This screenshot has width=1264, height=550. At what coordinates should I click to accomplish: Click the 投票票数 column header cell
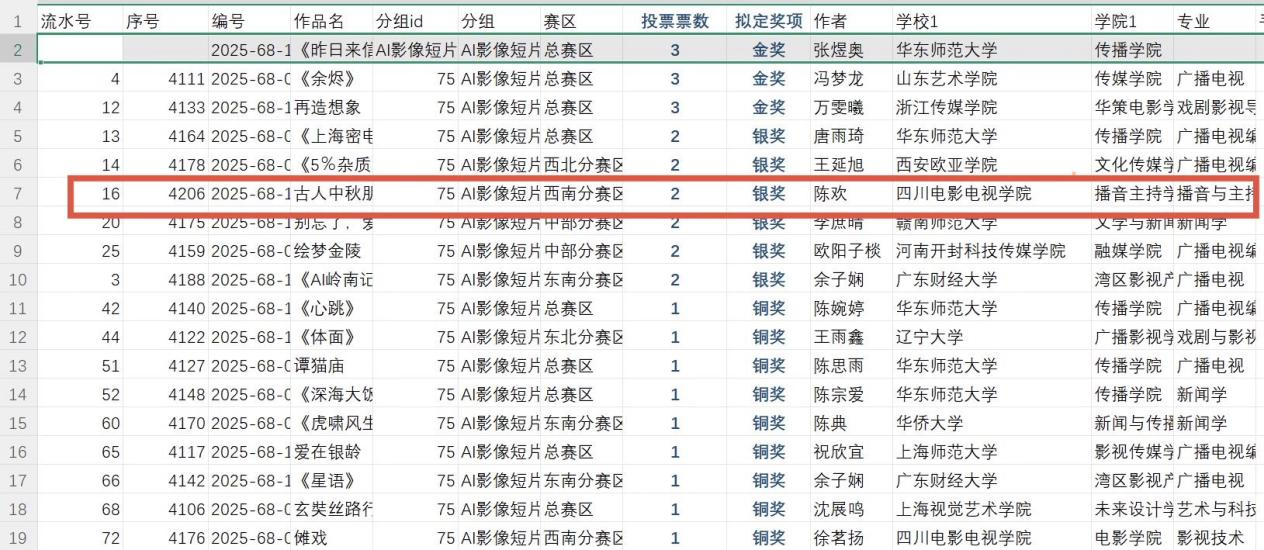coord(674,21)
